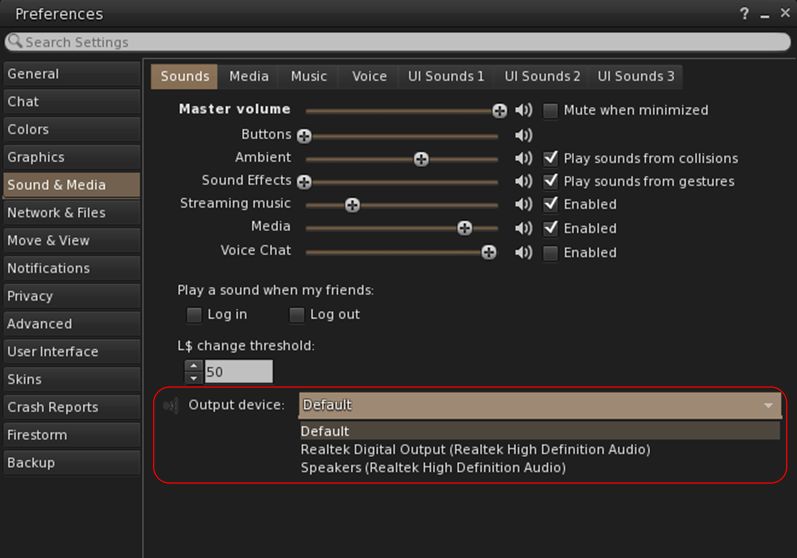Image resolution: width=797 pixels, height=558 pixels.
Task: Choose Speakers (Realtek High Definition Audio)
Action: [x=433, y=468]
